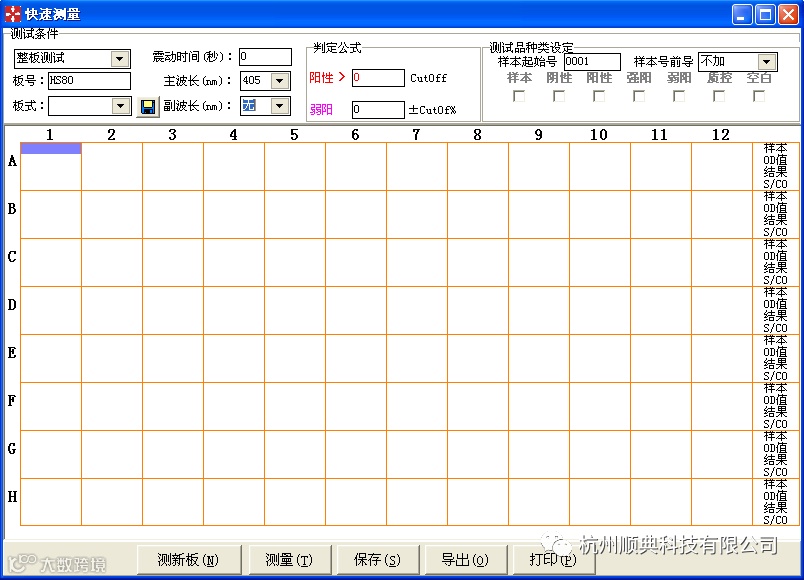Select well H12 in the plate grid
Image resolution: width=804 pixels, height=580 pixels.
point(722,502)
